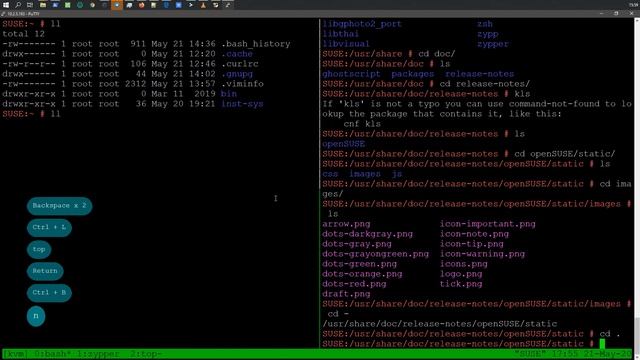Screen dimensions: 640x360
Task: Click the libthai directory name
Action: pos(341,34)
